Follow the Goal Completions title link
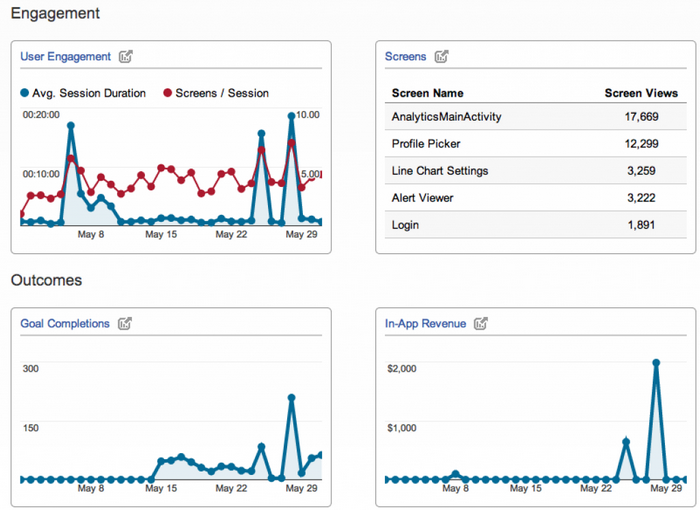 (x=65, y=323)
